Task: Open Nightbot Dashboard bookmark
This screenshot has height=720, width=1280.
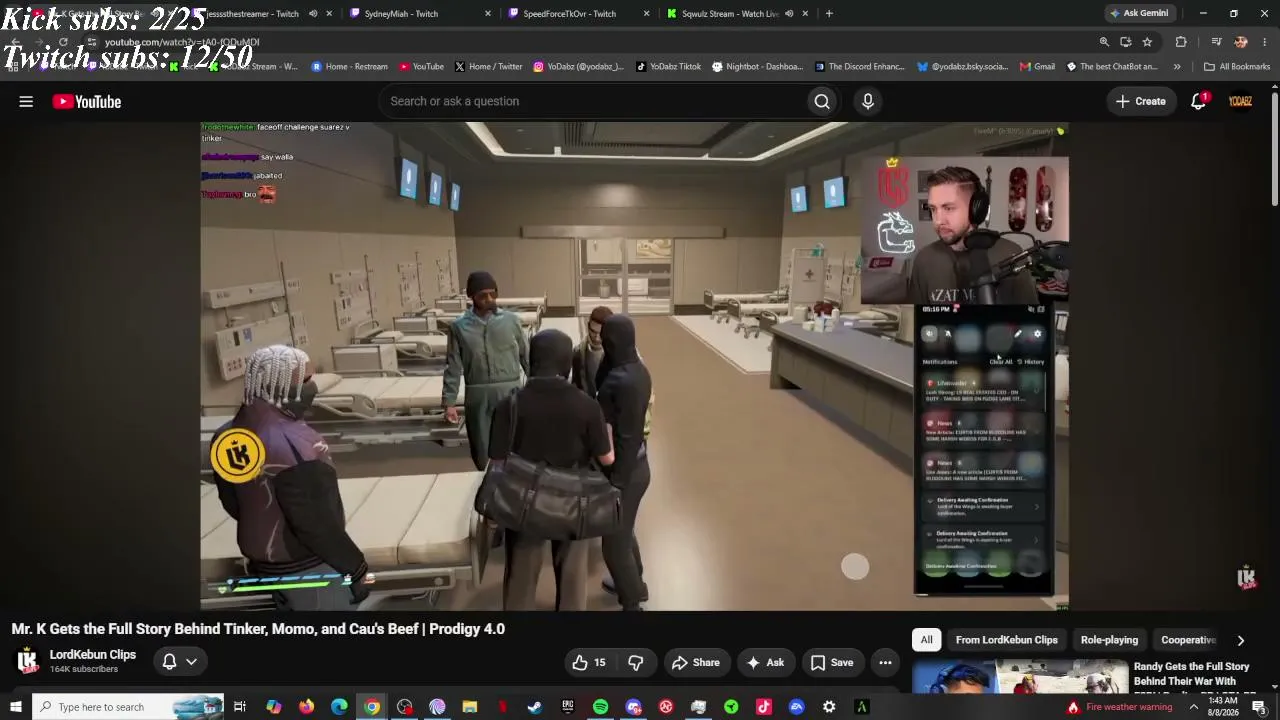Action: tap(757, 67)
